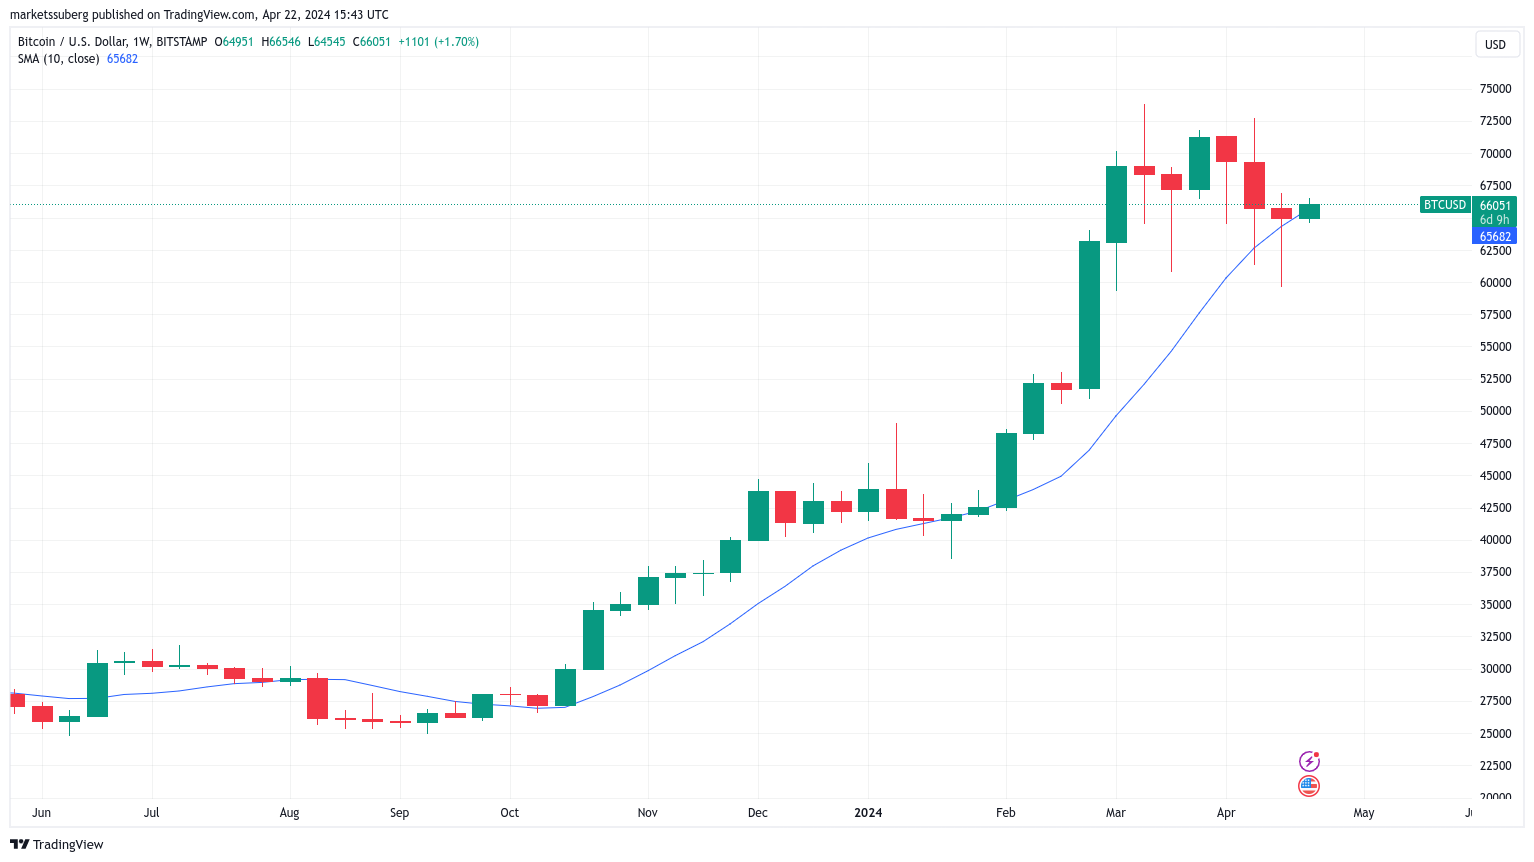The image size is (1534, 862).
Task: Click the May label on time axis
Action: point(1364,813)
